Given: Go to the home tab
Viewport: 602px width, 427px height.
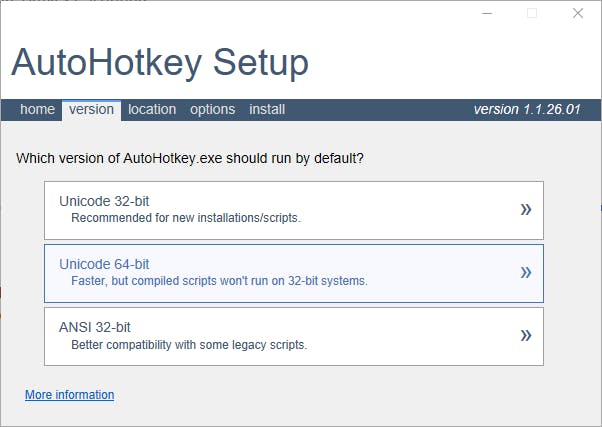Looking at the screenshot, I should coord(37,110).
